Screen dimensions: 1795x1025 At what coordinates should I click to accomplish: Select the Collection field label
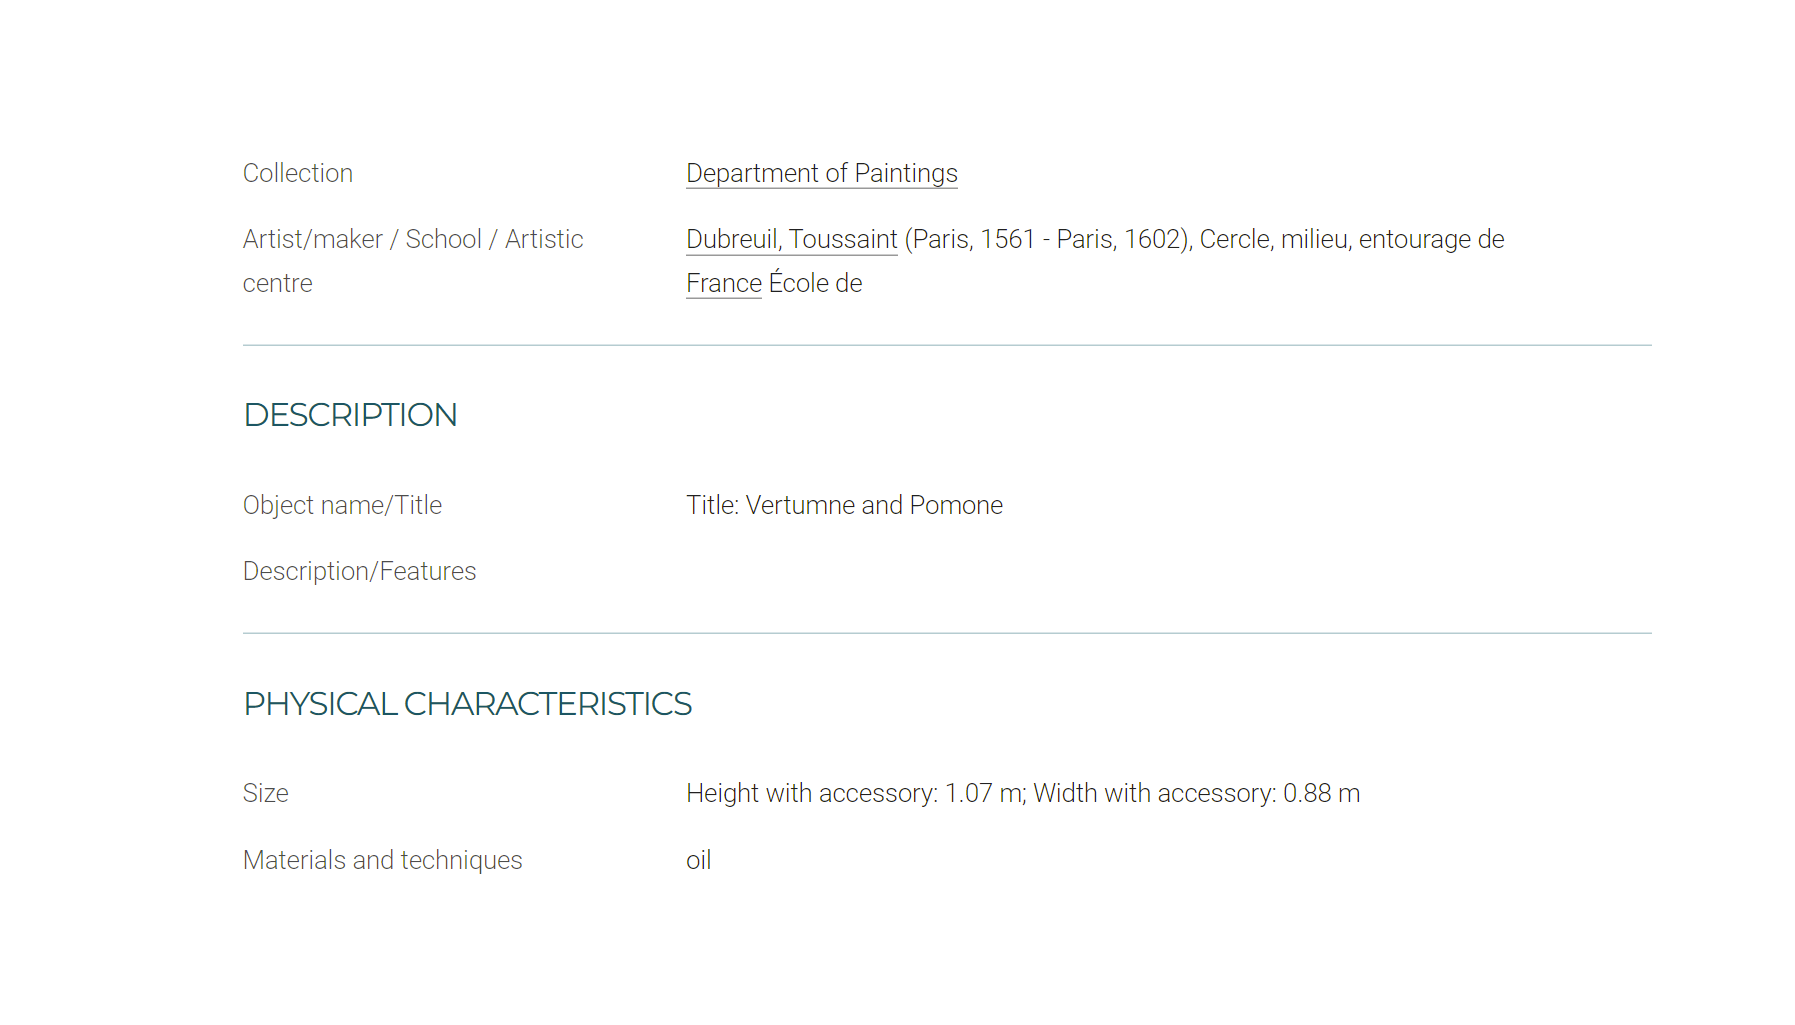coord(297,173)
